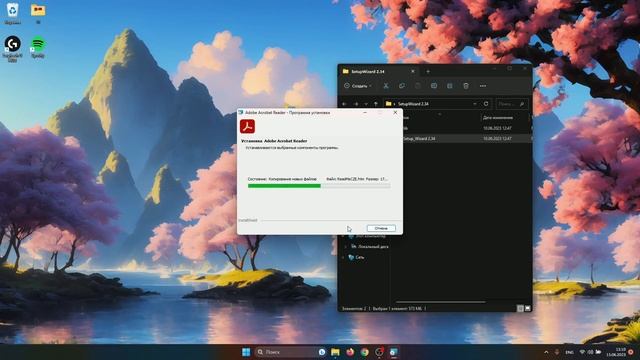The image size is (640, 360).
Task: Open the yellow folder desktop icon
Action: click(38, 13)
